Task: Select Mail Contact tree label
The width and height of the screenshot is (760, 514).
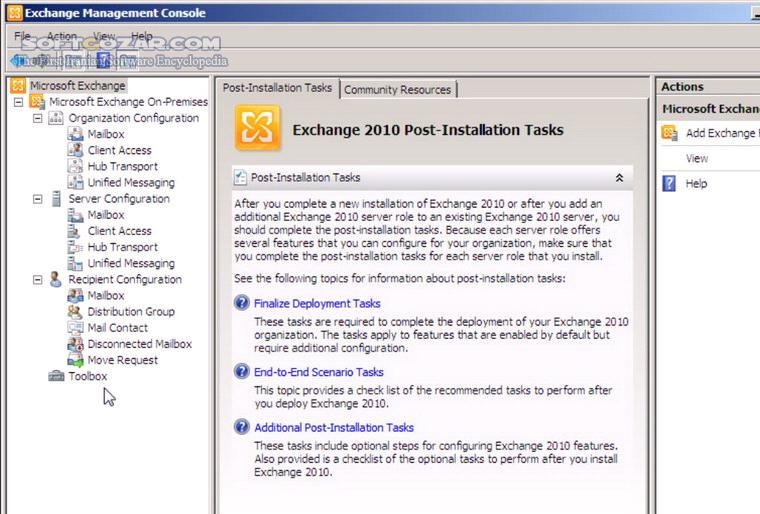Action: (117, 328)
